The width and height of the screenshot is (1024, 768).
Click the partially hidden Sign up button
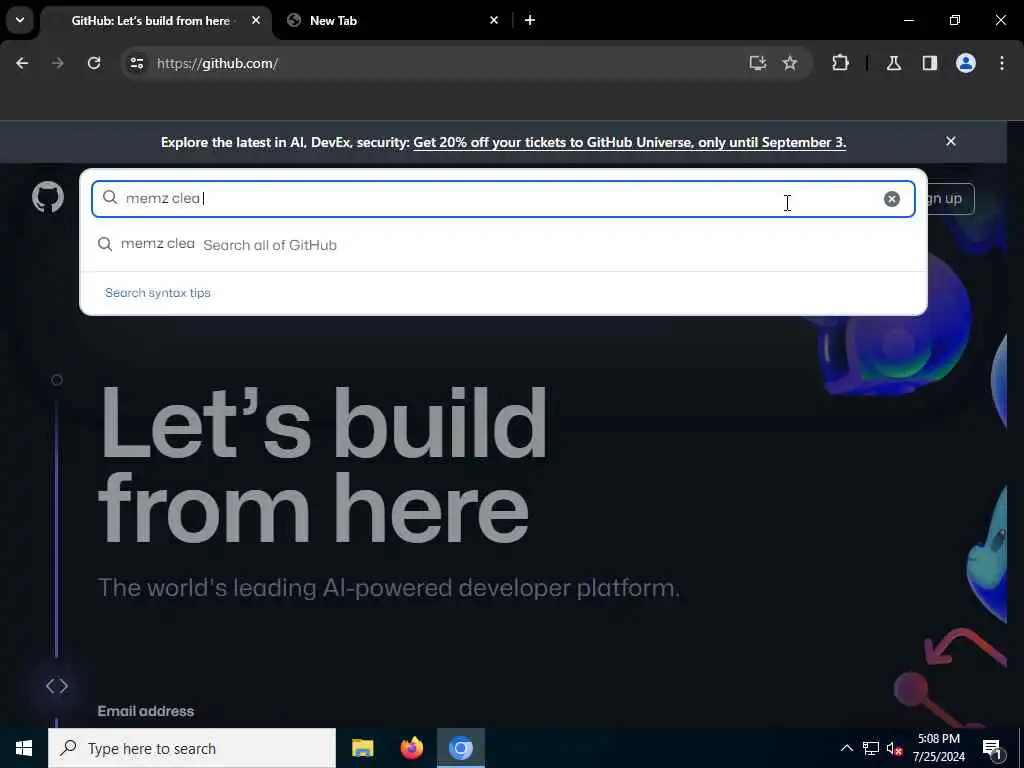click(950, 199)
